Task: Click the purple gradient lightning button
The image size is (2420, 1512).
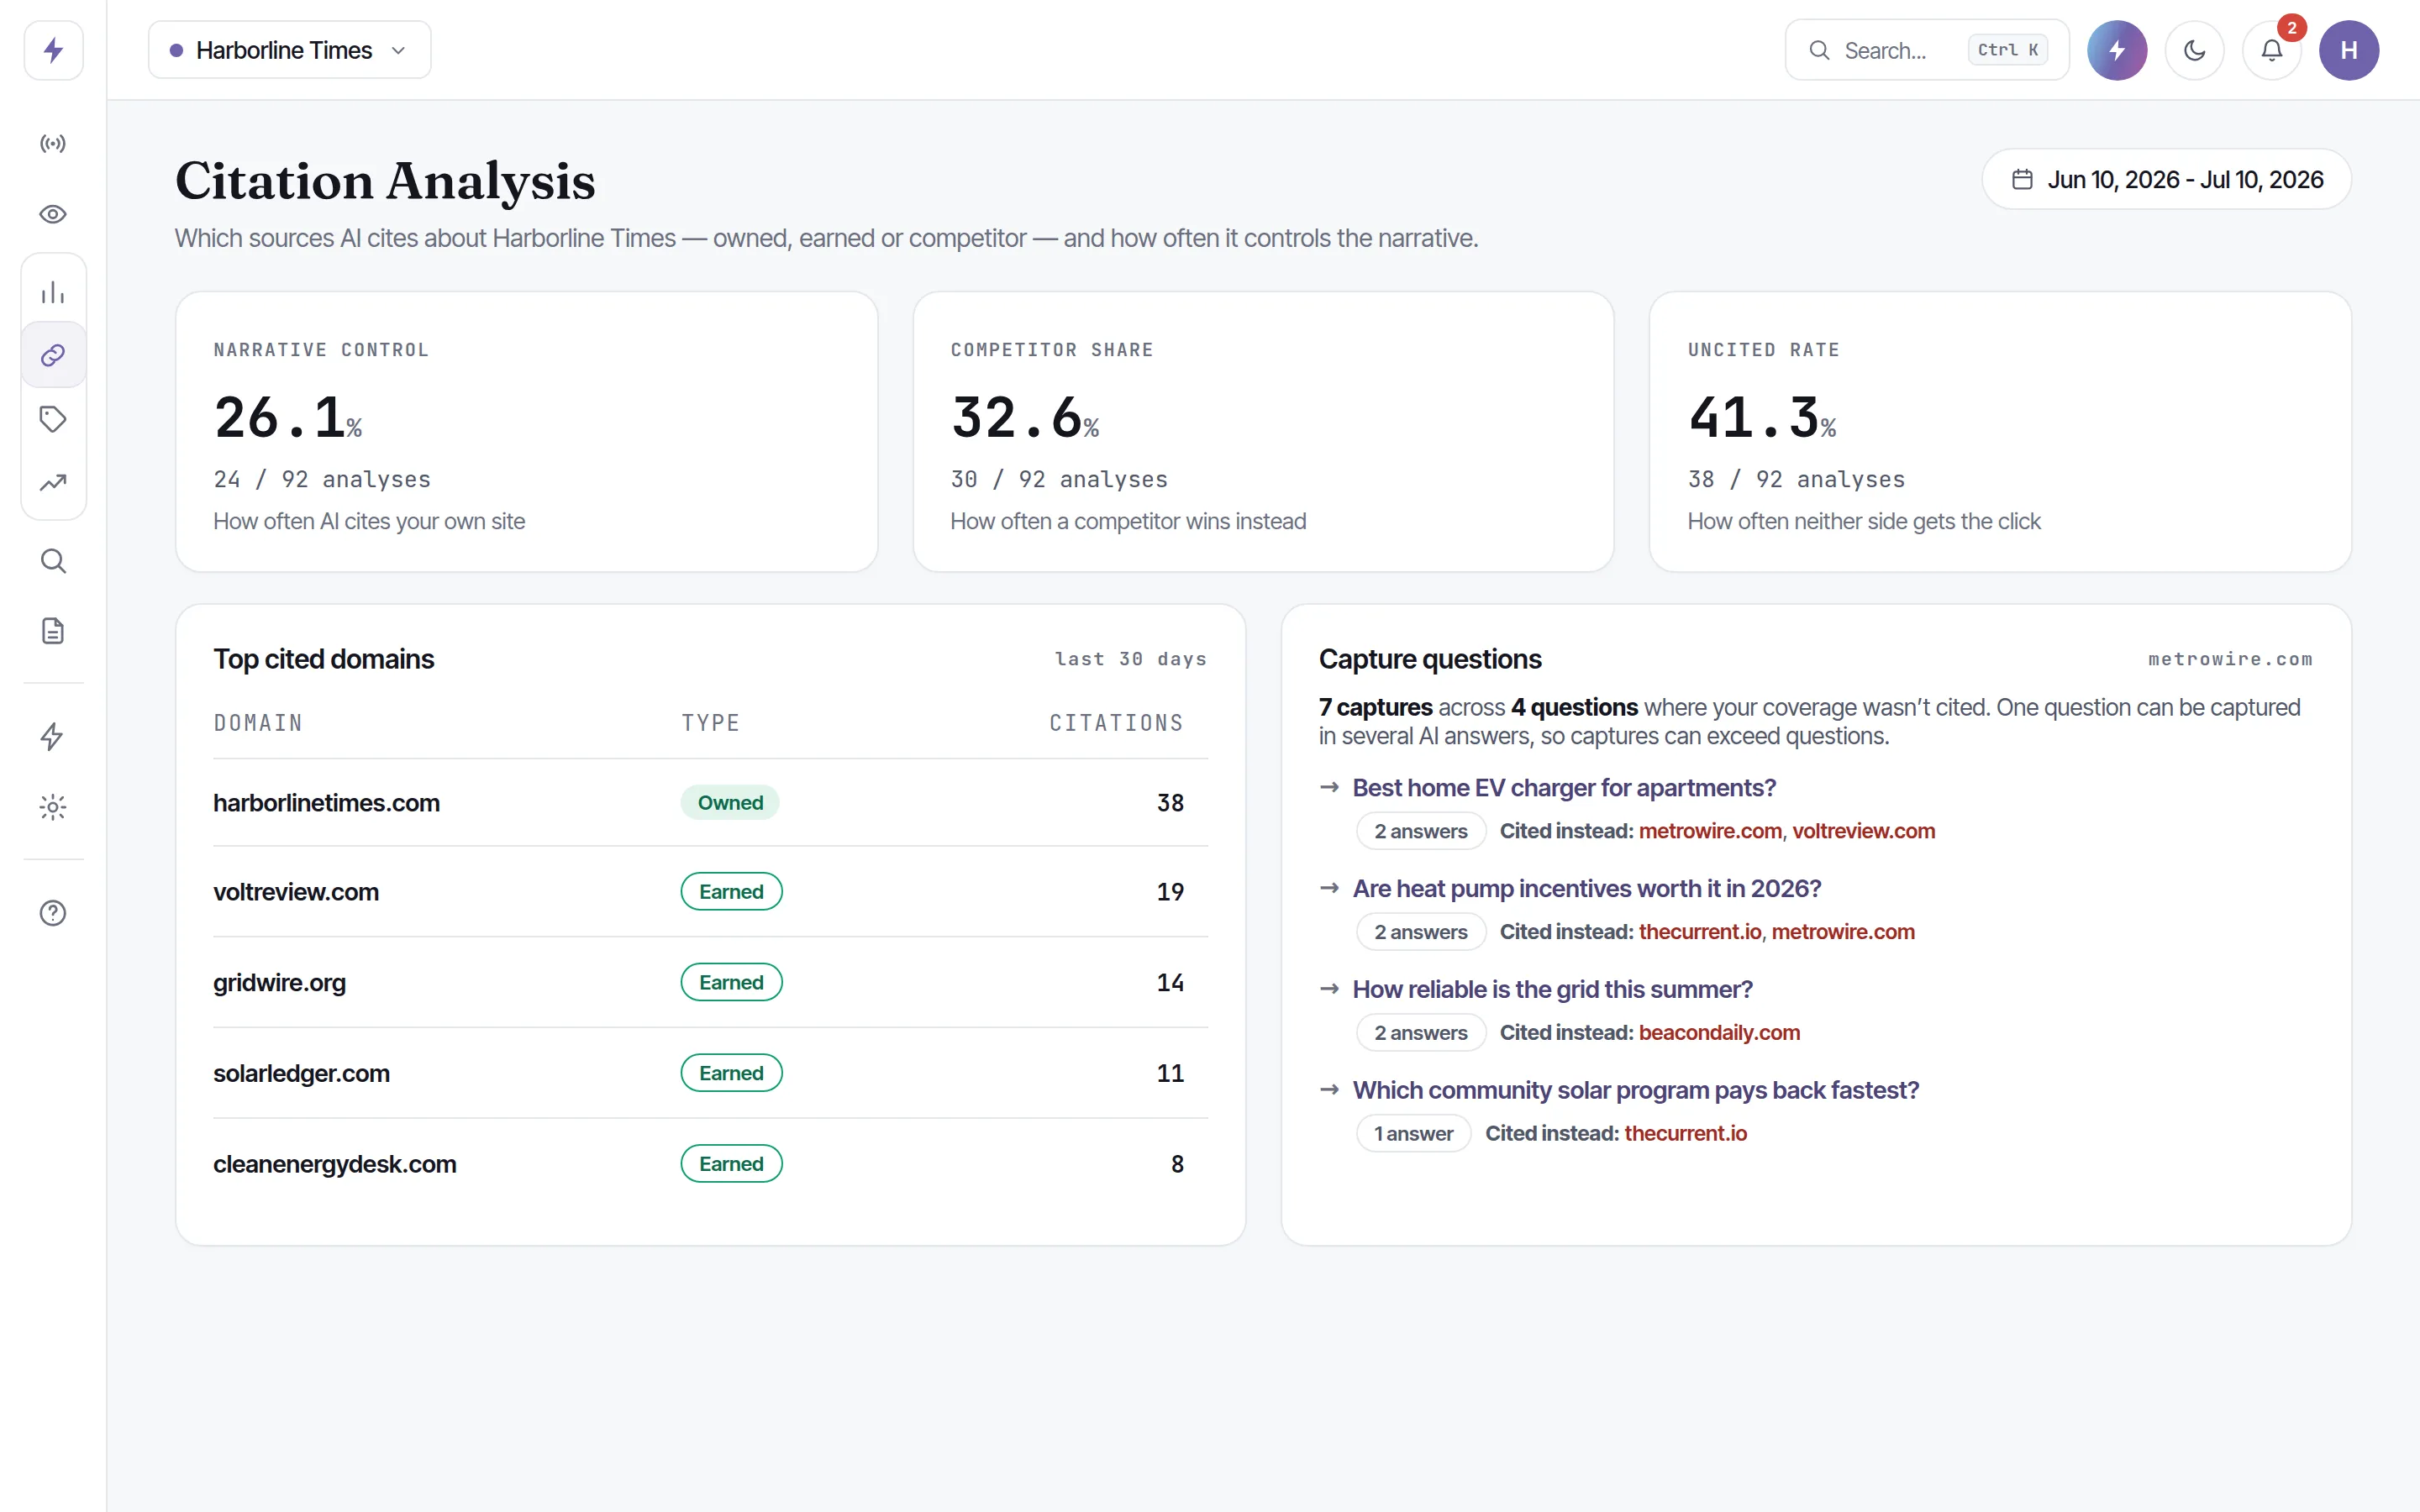Action: [x=2117, y=50]
